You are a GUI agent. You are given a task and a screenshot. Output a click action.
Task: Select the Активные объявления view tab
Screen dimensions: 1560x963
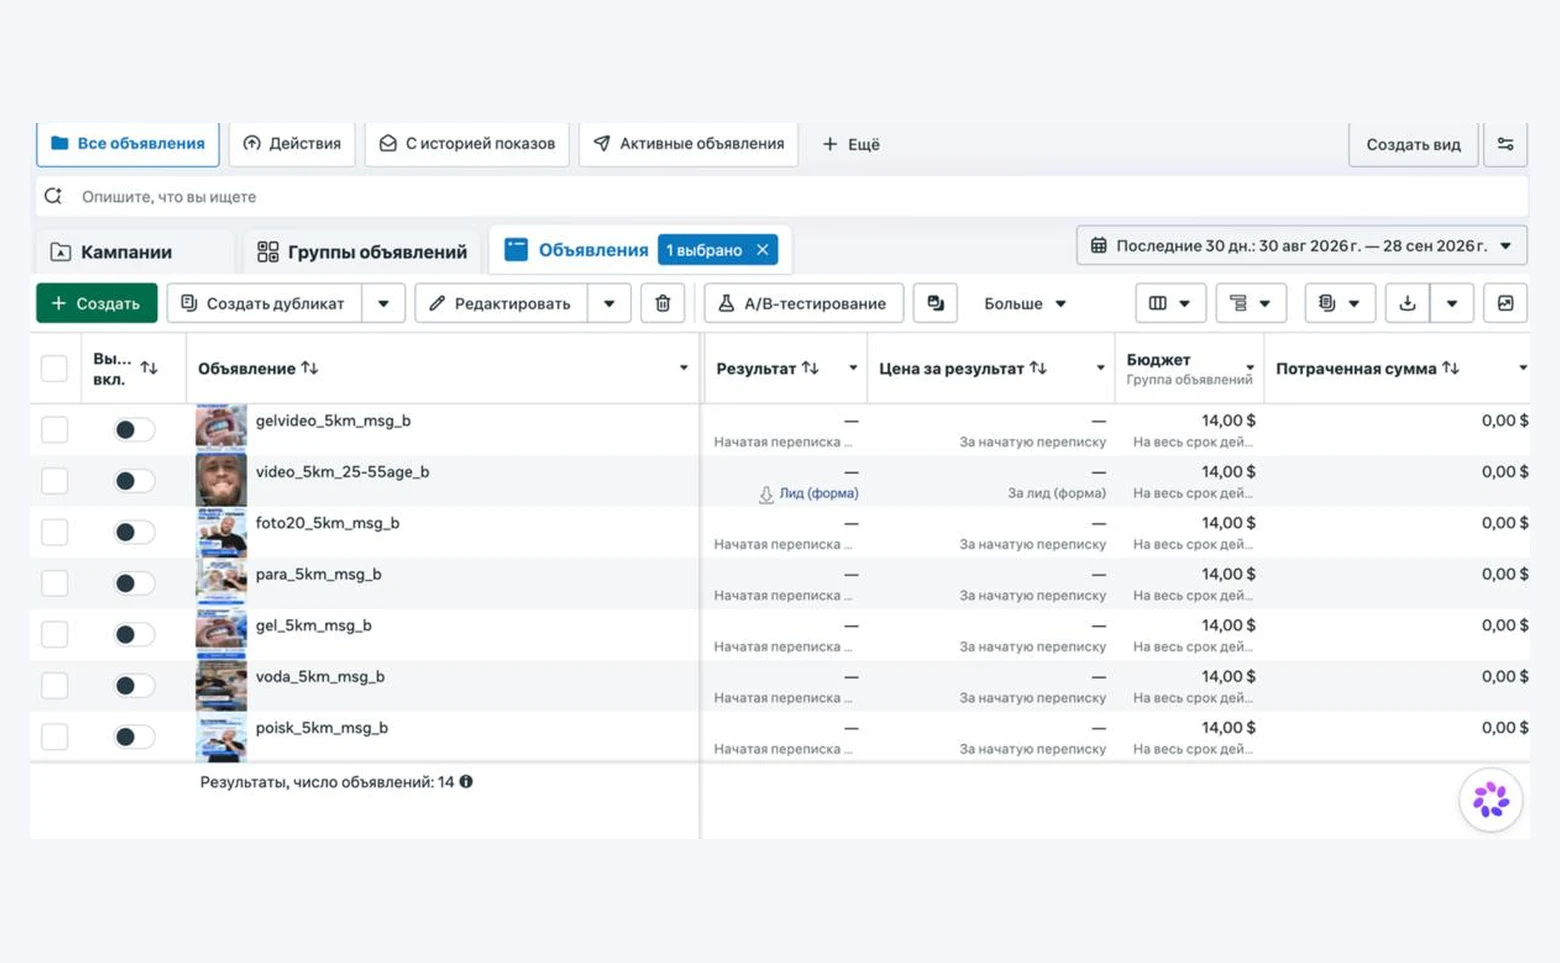pyautogui.click(x=689, y=144)
